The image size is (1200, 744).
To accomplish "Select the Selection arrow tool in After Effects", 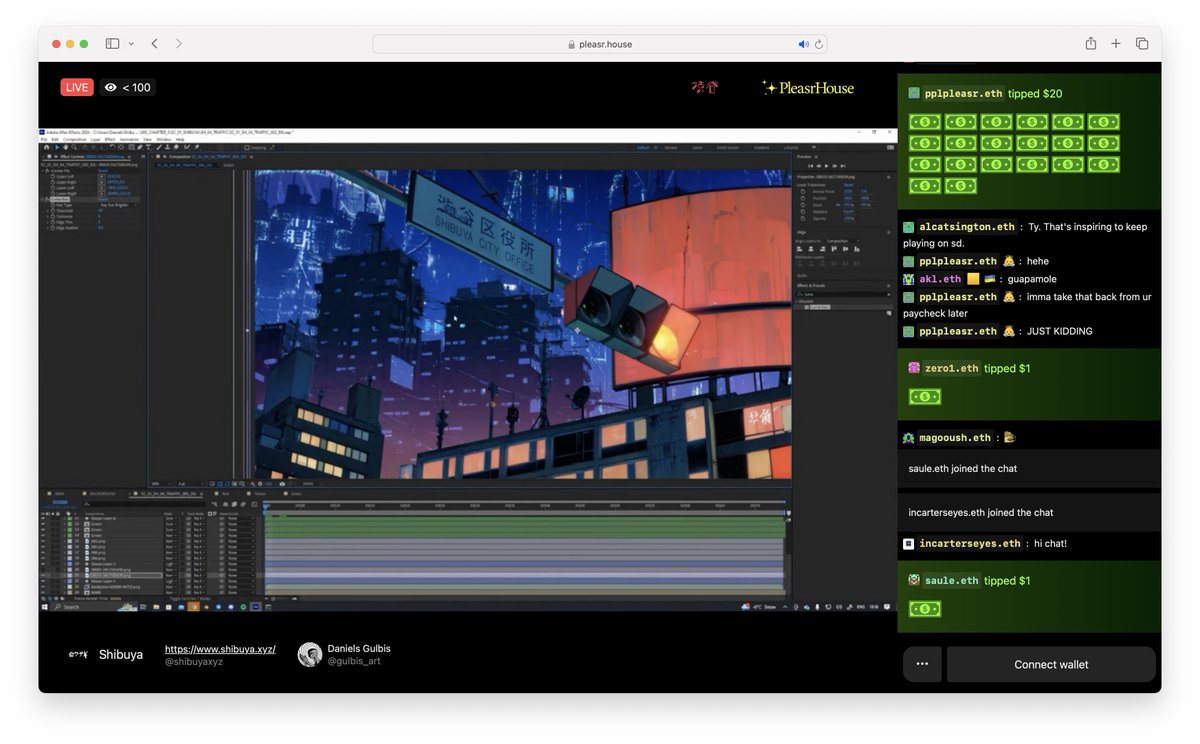I will [57, 147].
